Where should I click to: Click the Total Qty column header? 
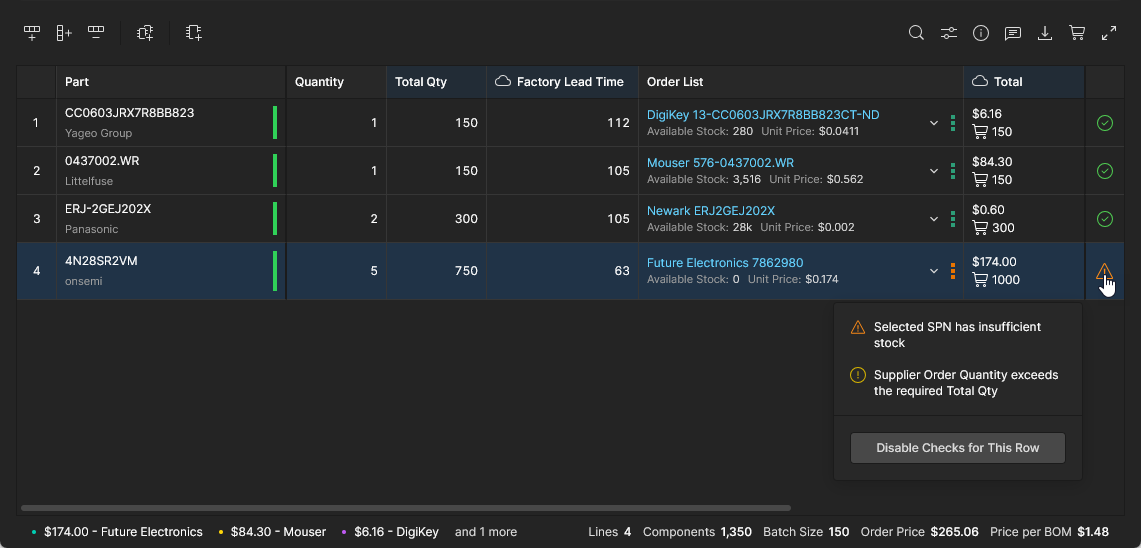437,82
